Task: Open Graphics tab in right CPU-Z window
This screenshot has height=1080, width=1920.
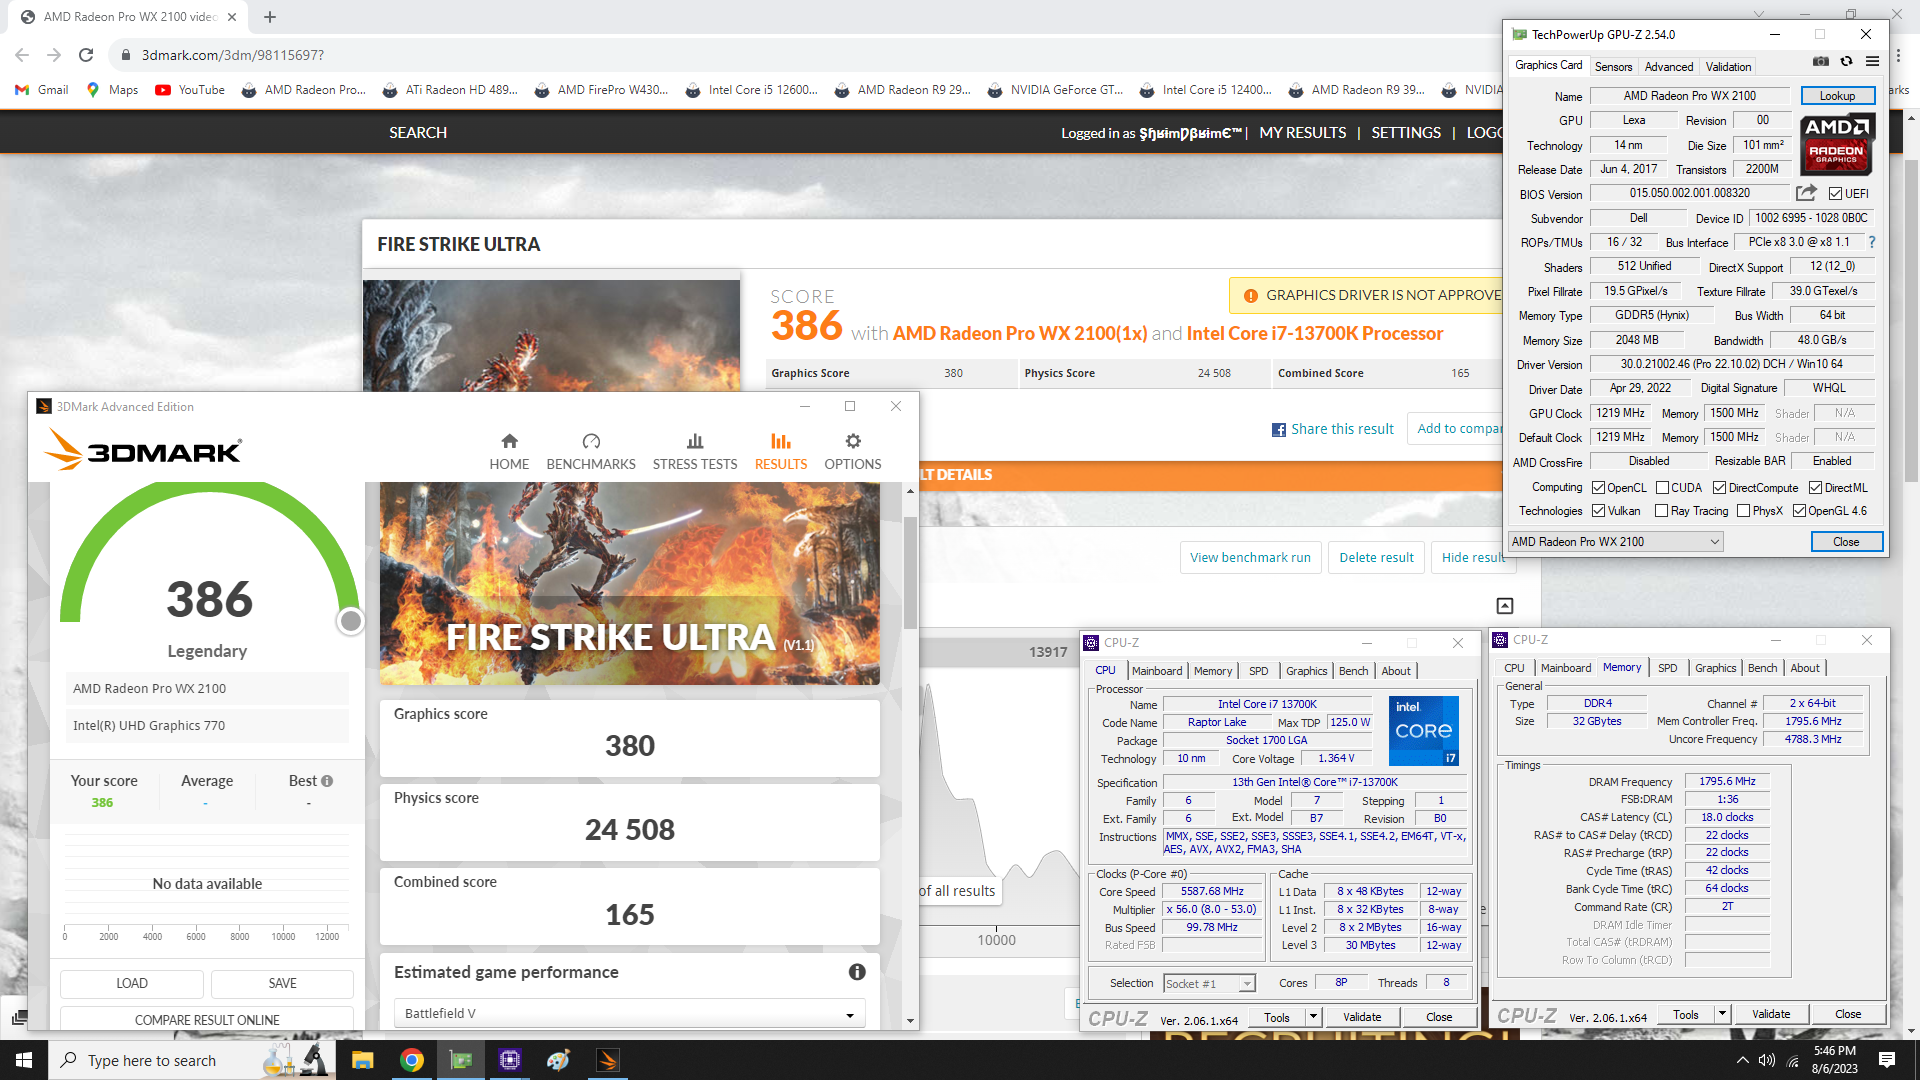Action: 1715,668
